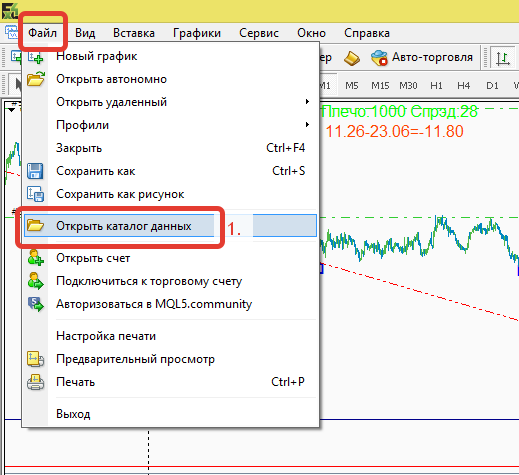
Task: Choose Предварительный просмотр
Action: coord(170,359)
